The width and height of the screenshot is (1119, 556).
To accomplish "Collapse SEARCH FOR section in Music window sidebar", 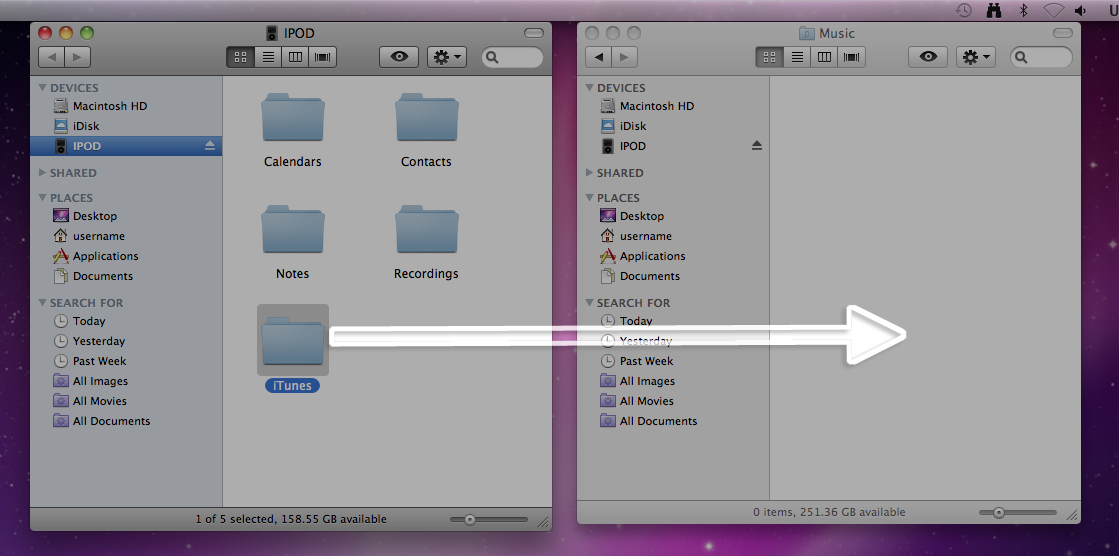I will pyautogui.click(x=589, y=303).
